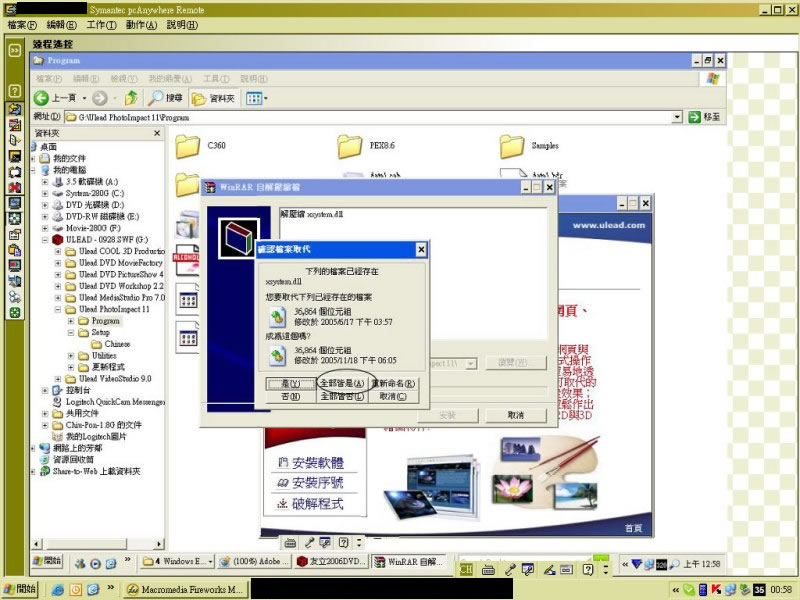Open pcAnywhere 動作(A) menu

point(141,24)
